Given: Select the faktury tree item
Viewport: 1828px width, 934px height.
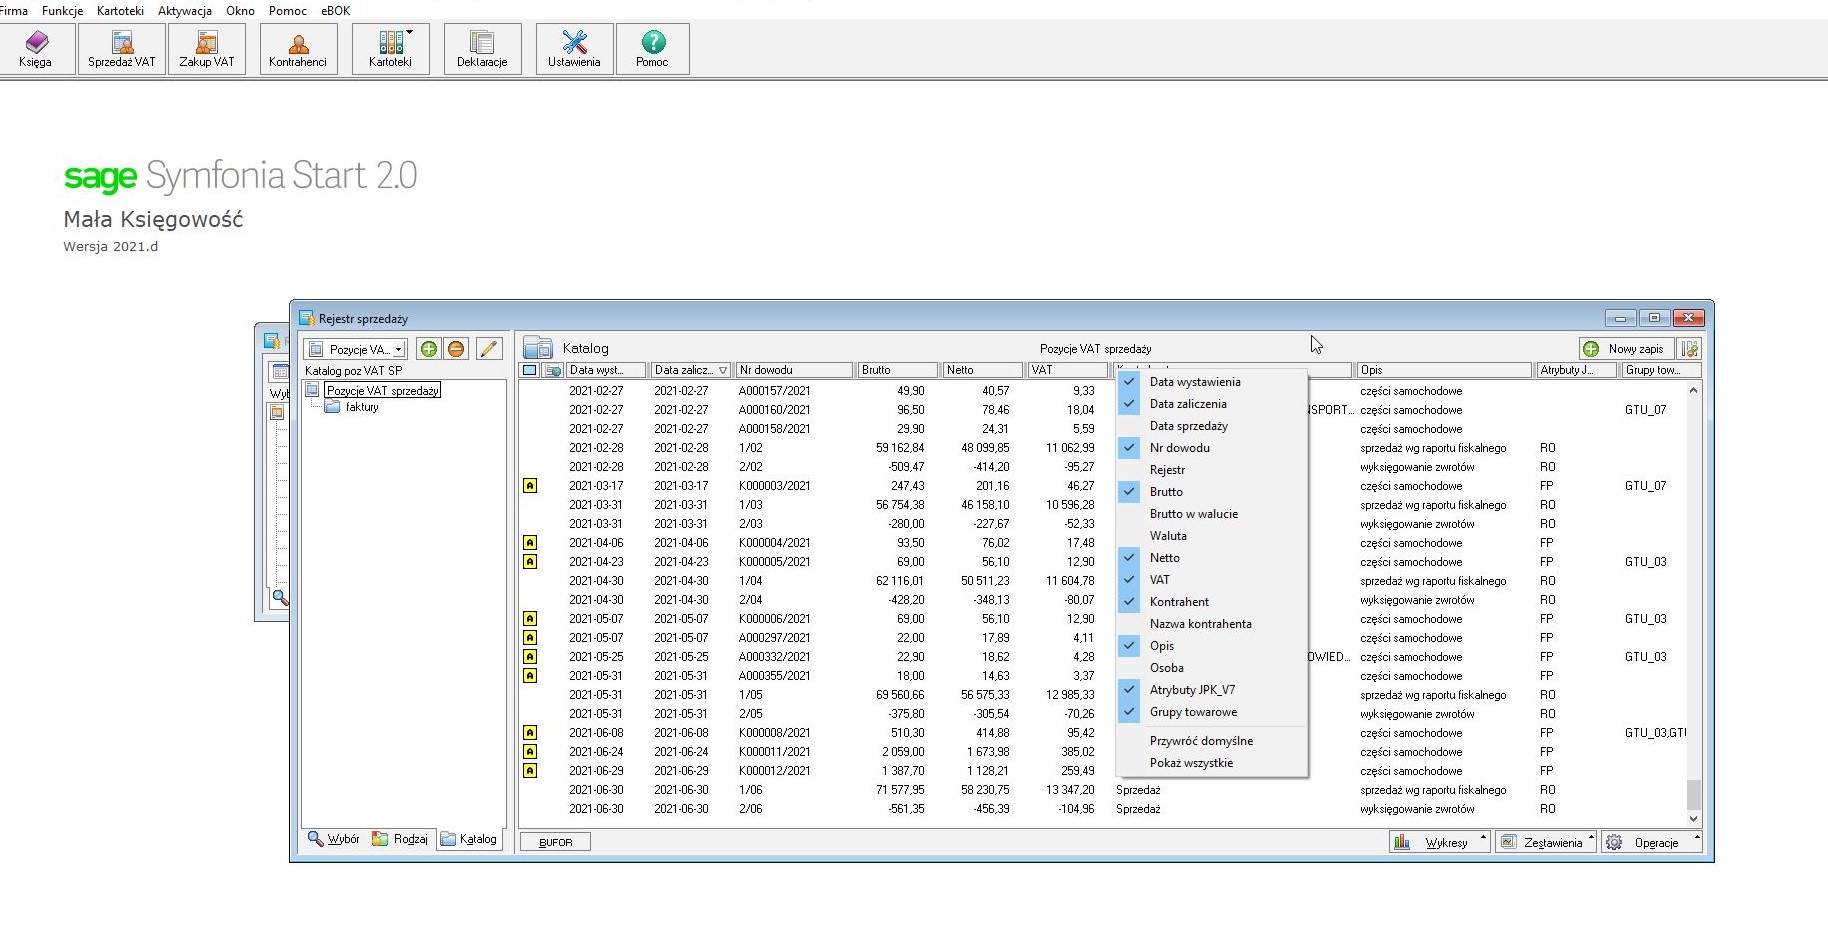Looking at the screenshot, I should click(x=362, y=407).
